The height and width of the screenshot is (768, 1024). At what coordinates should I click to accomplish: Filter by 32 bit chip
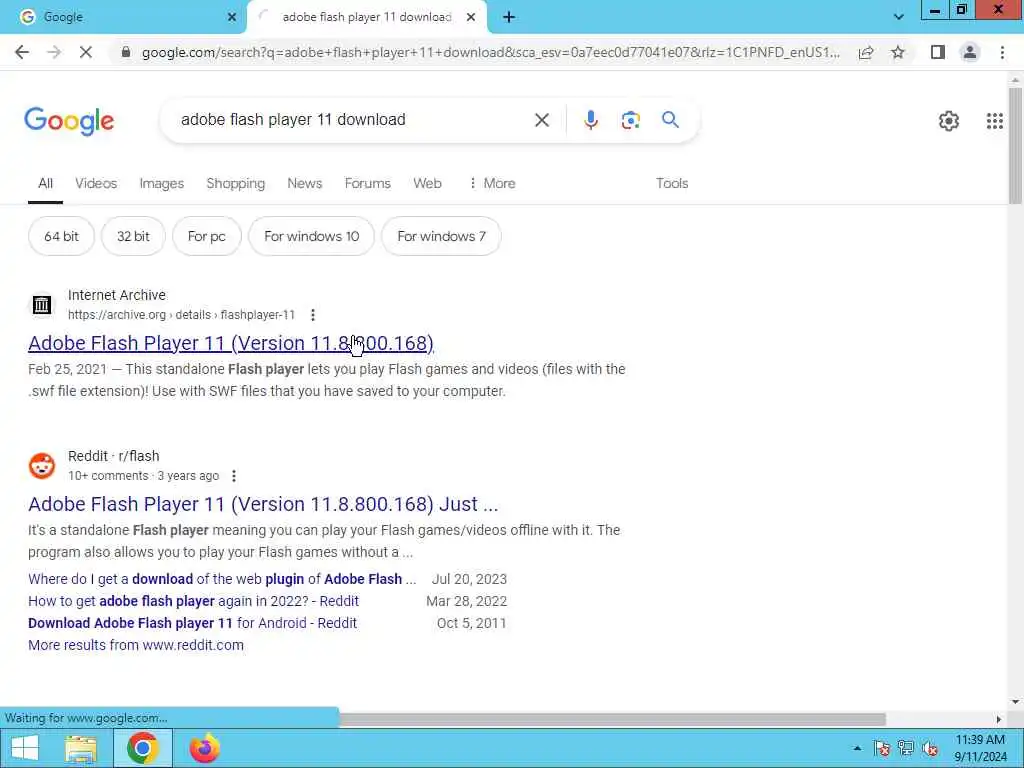click(x=133, y=236)
